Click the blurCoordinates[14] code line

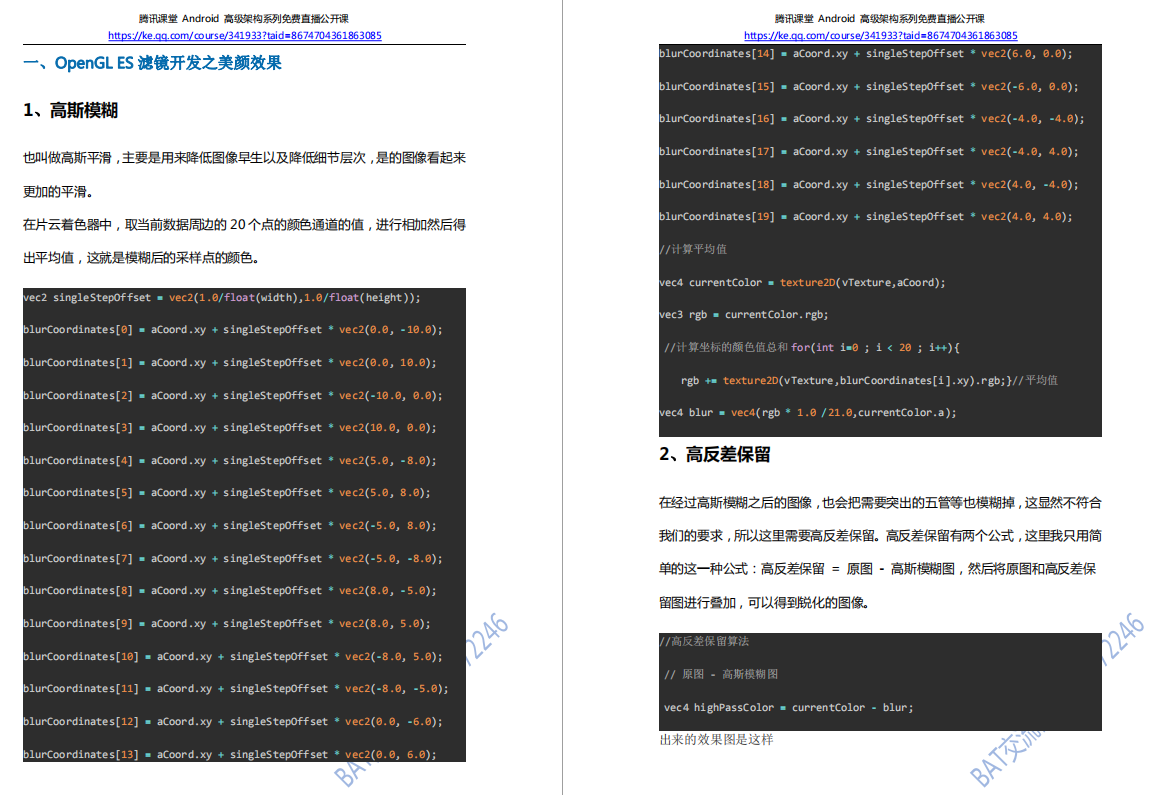click(x=866, y=54)
